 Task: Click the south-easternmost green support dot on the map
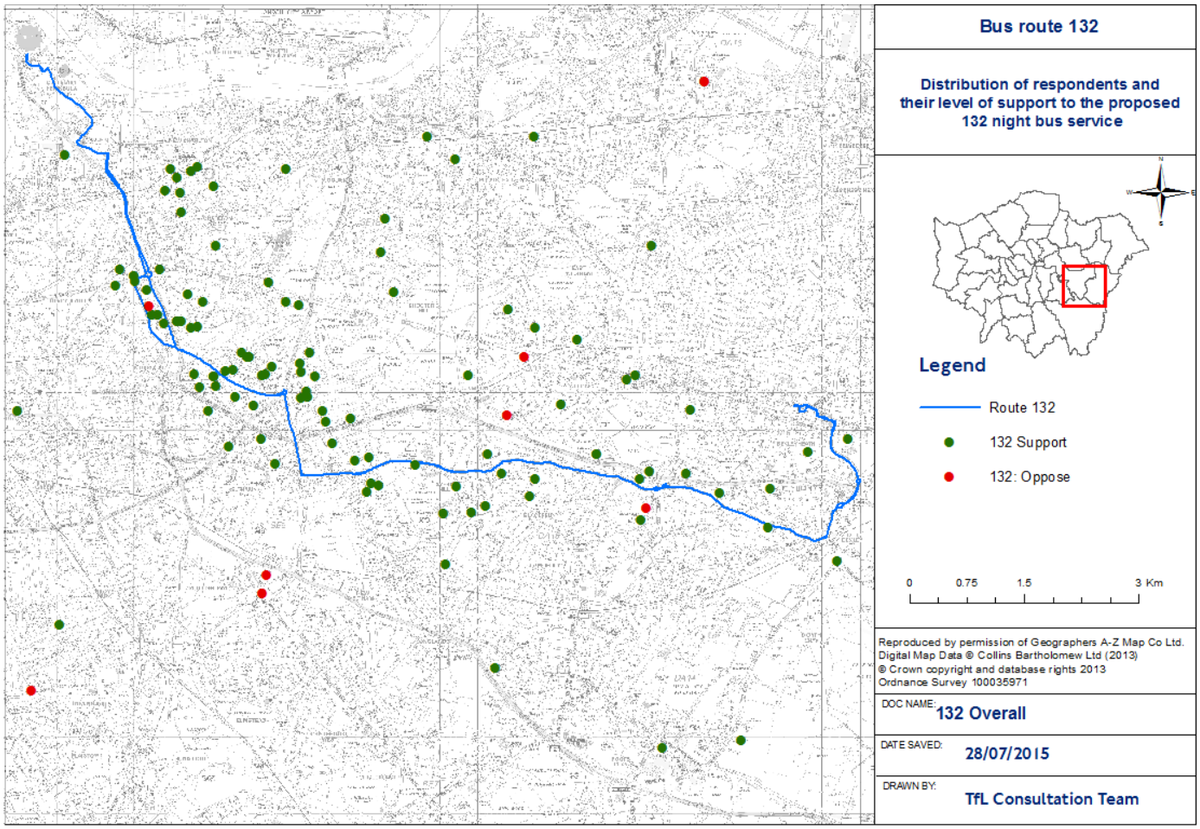740,740
